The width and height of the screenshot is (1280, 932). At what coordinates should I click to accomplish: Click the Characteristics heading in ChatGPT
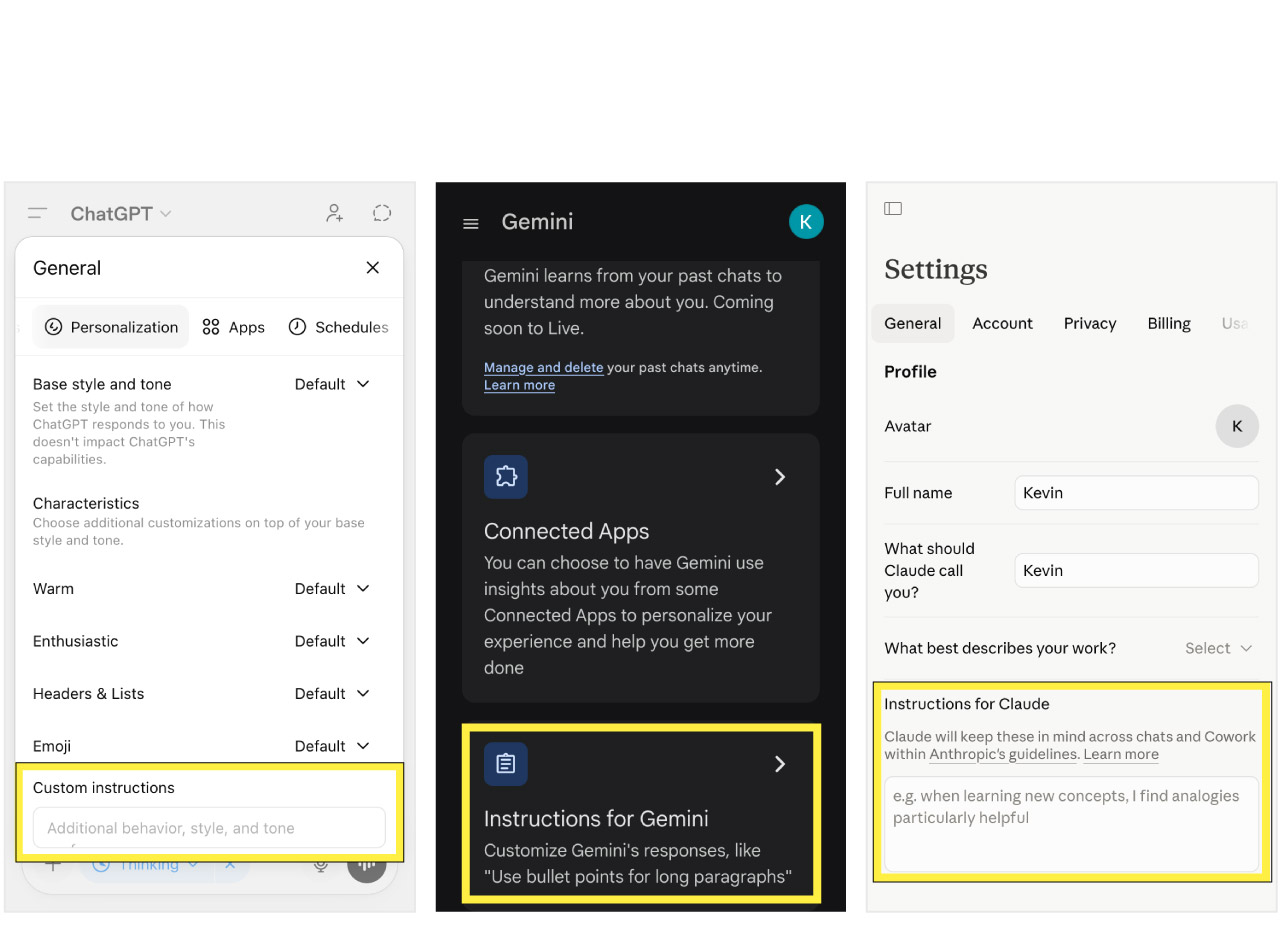point(86,504)
